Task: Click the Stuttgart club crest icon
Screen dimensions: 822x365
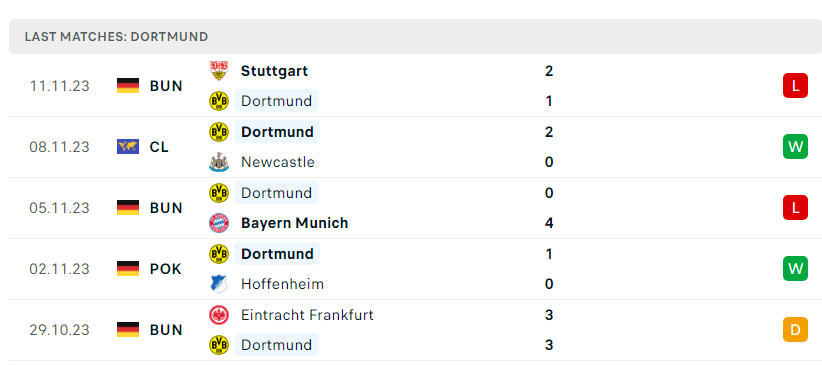Action: 219,71
